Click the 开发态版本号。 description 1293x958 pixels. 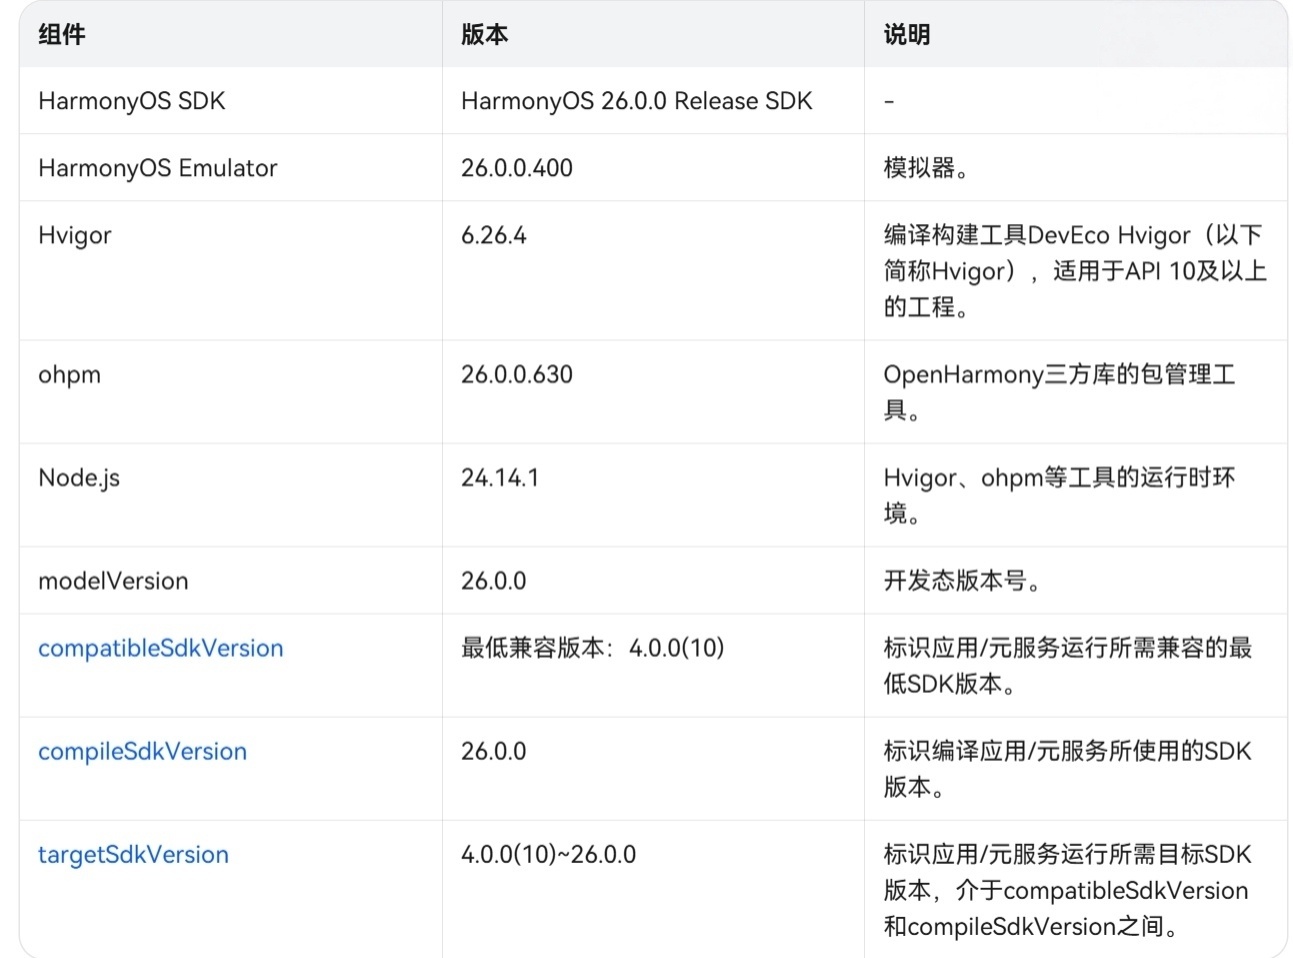coord(961,581)
